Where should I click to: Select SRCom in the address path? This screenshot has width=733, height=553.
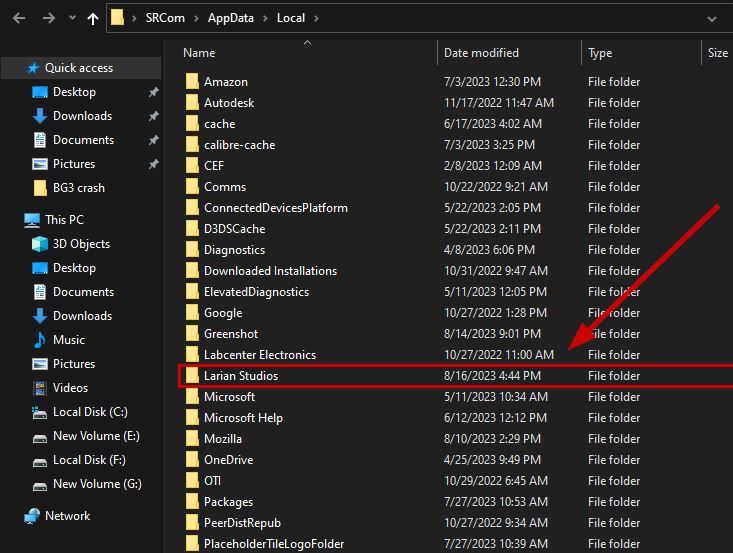[x=165, y=18]
